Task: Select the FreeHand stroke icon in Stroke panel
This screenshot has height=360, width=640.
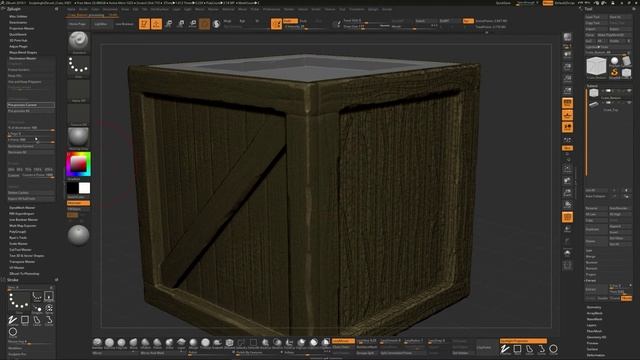Action: 13,320
